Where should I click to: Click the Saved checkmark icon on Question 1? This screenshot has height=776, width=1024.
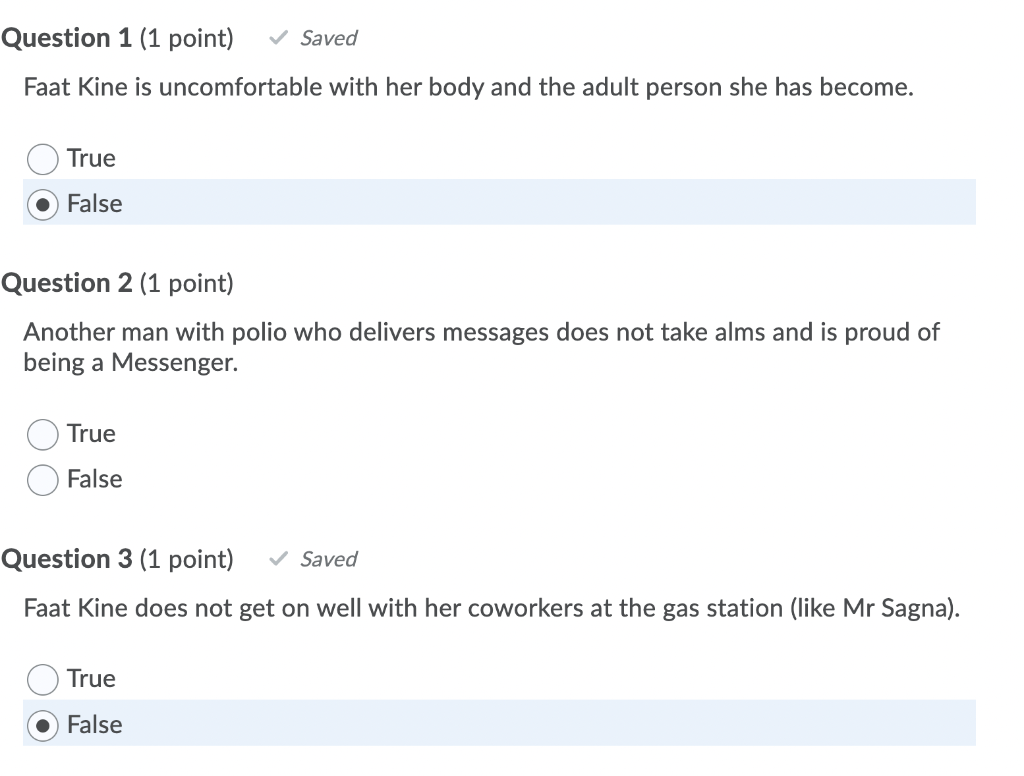277,38
